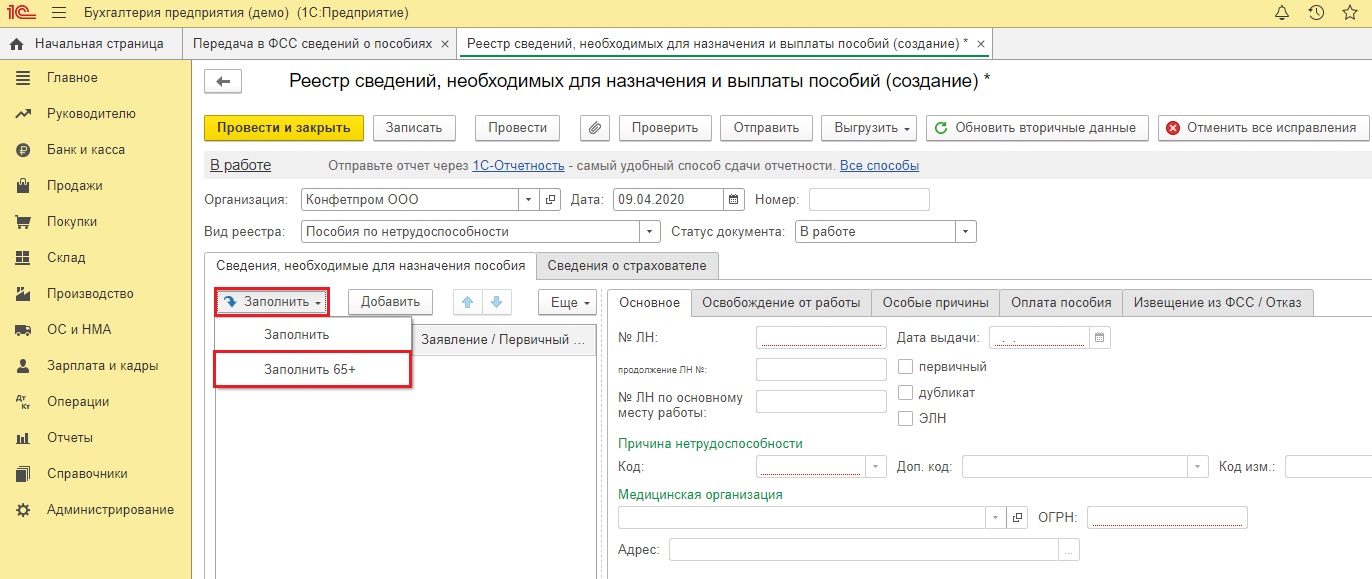1372x579 pixels.
Task: Focus the № ЛН input field
Action: 821,338
